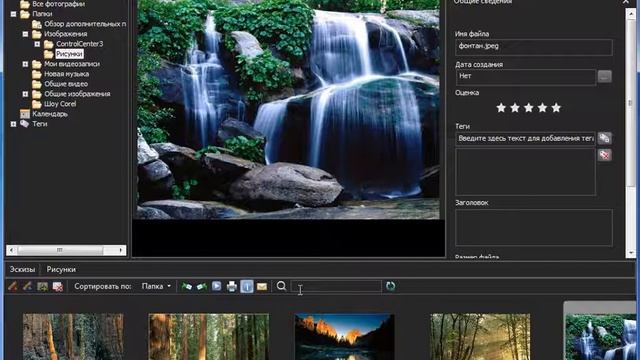Screen dimensions: 640x360
Task: Expand the Теги tree node
Action: (13, 124)
